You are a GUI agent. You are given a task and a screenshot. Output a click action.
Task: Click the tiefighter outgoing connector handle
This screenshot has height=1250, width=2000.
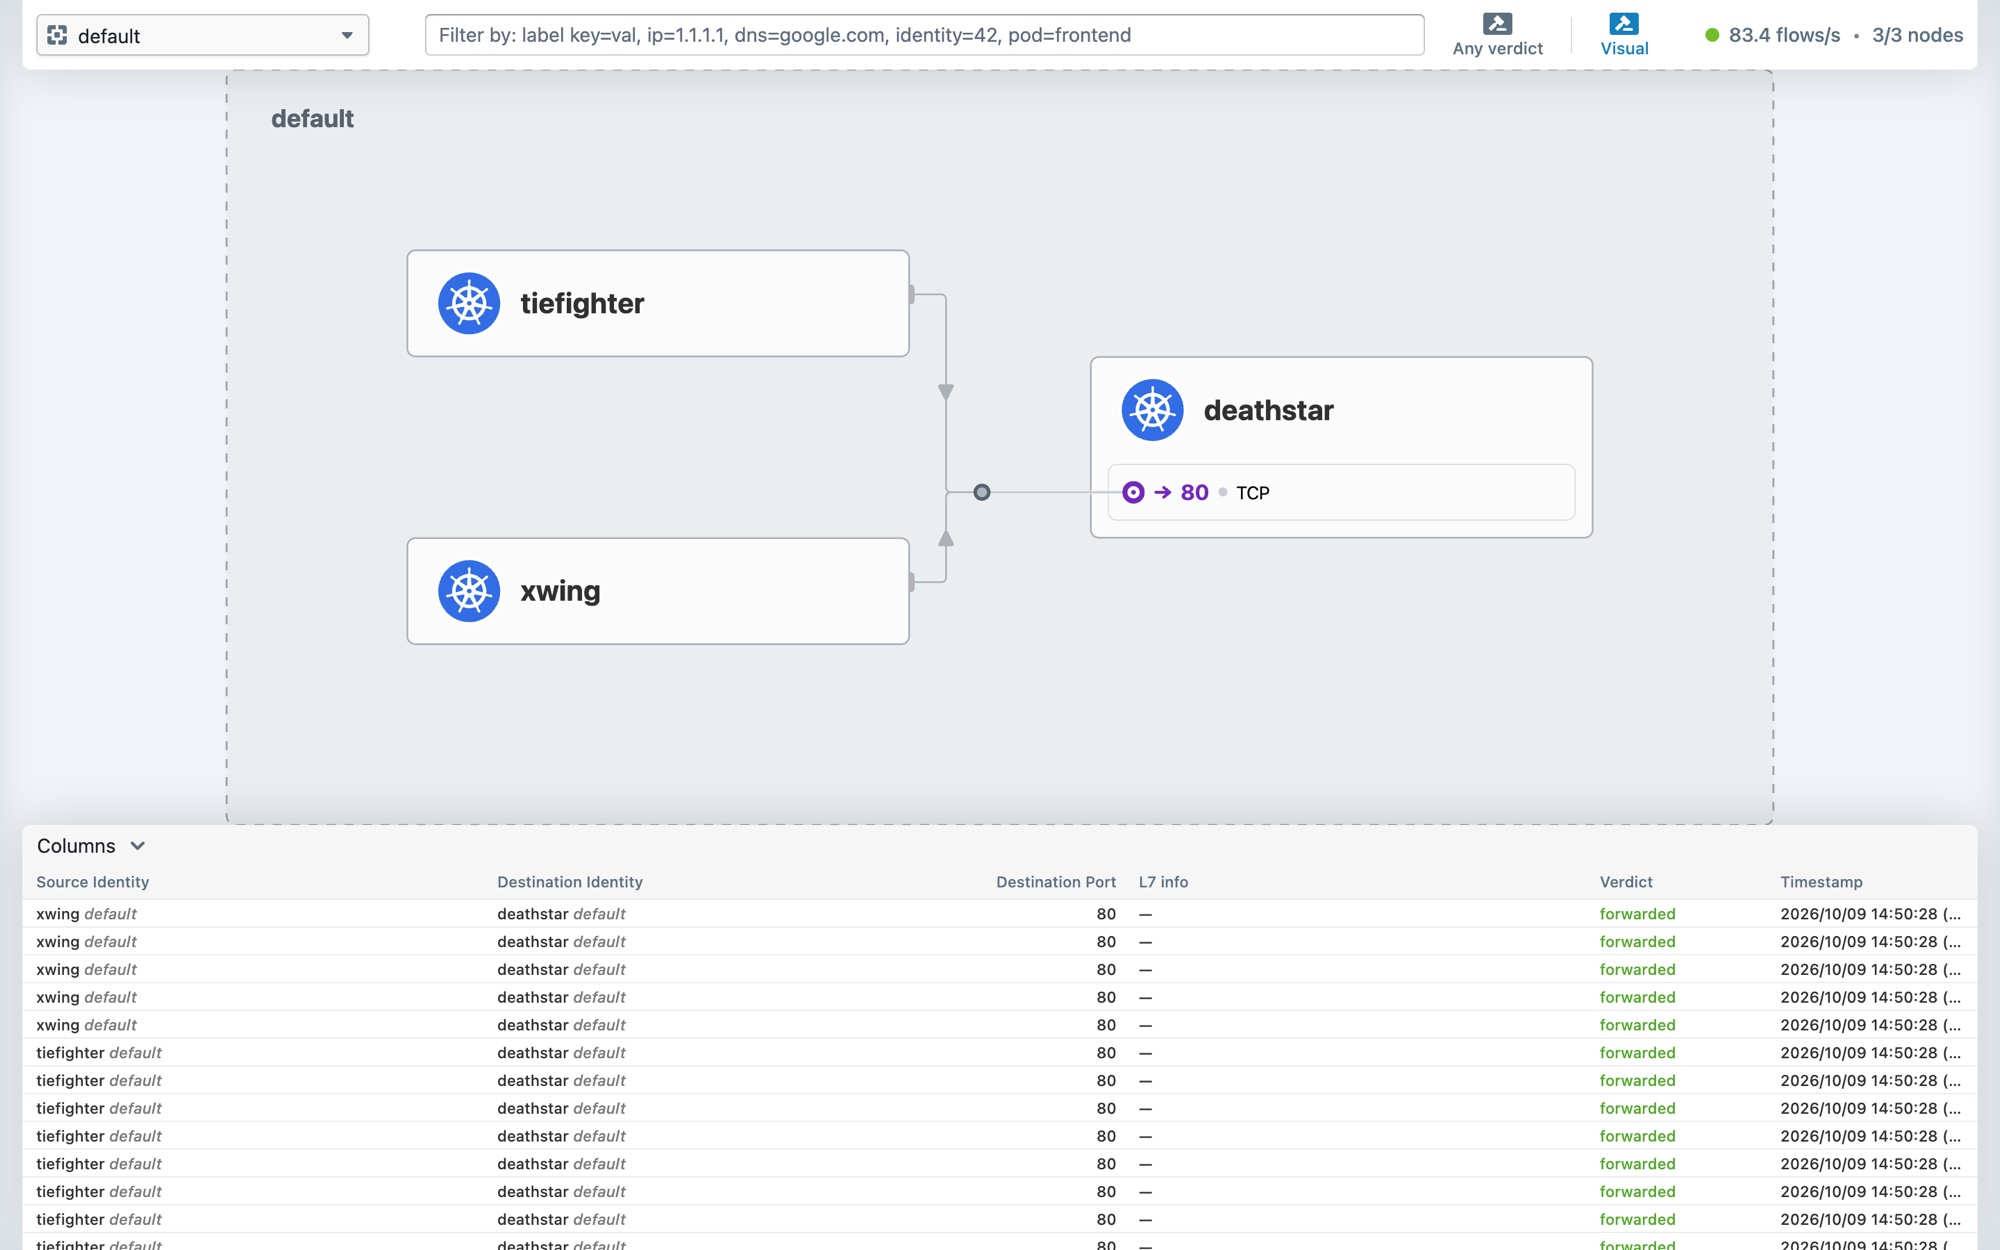point(911,294)
